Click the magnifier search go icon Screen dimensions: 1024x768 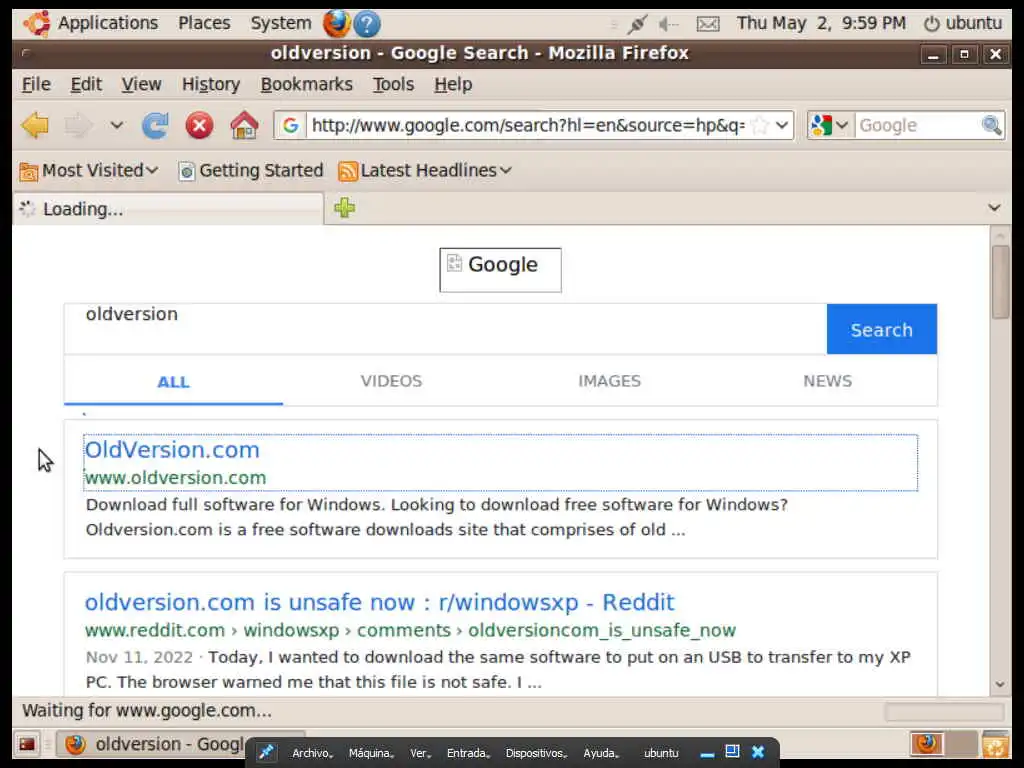(x=991, y=125)
